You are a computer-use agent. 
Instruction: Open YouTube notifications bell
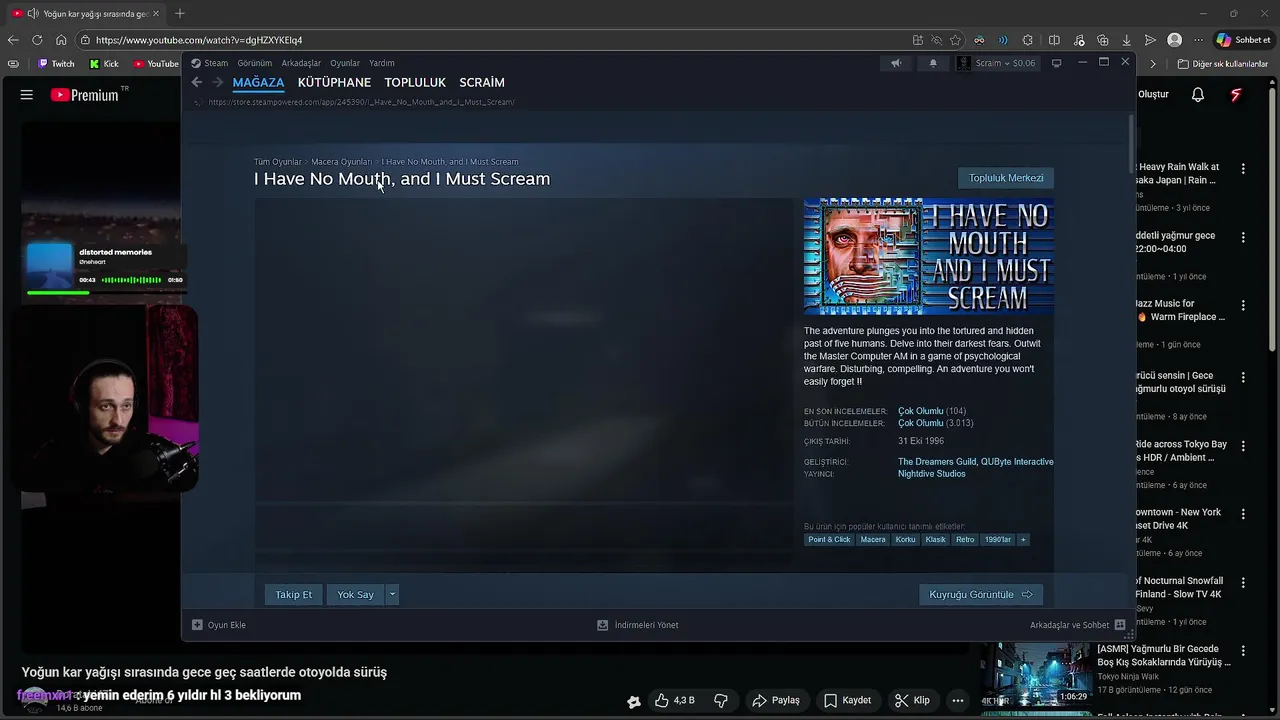point(1198,95)
